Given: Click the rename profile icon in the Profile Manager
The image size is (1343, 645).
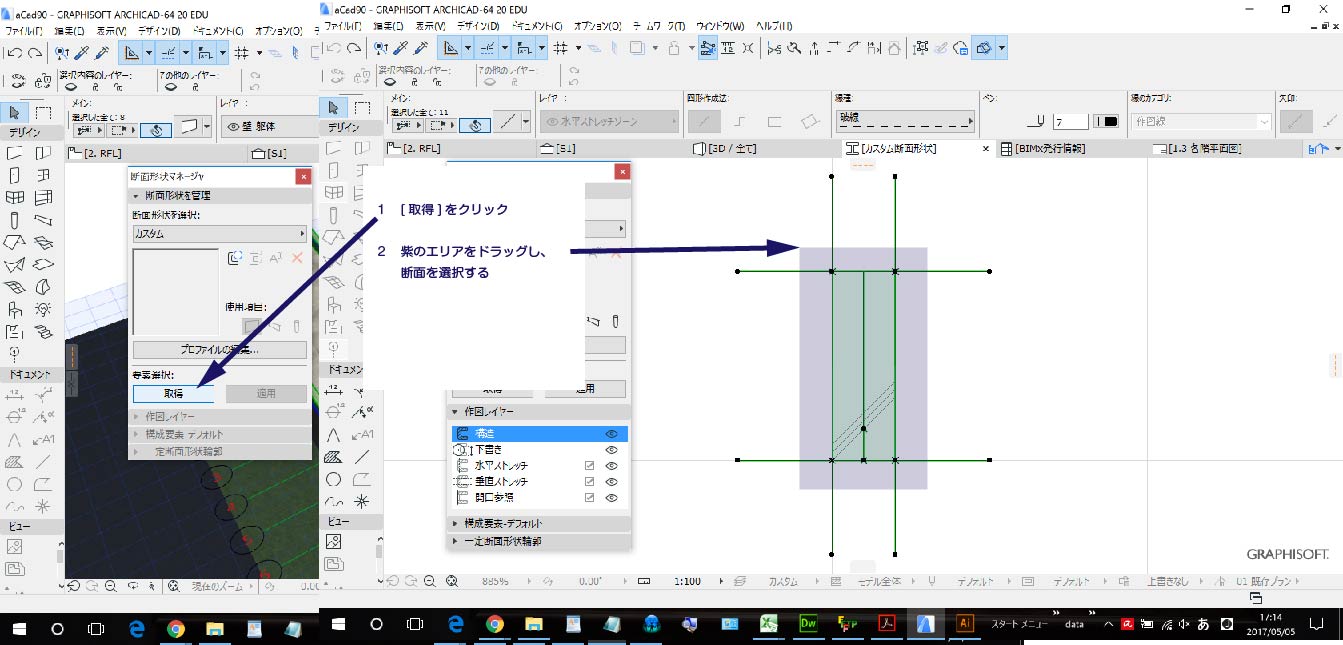Looking at the screenshot, I should (x=277, y=258).
